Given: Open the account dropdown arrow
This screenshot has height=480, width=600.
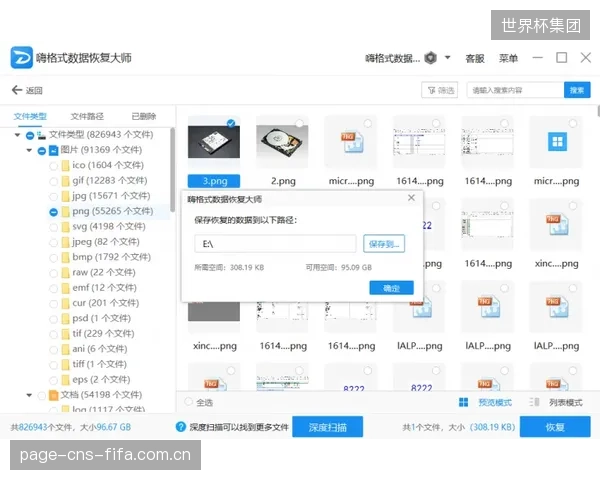Looking at the screenshot, I should pyautogui.click(x=447, y=58).
